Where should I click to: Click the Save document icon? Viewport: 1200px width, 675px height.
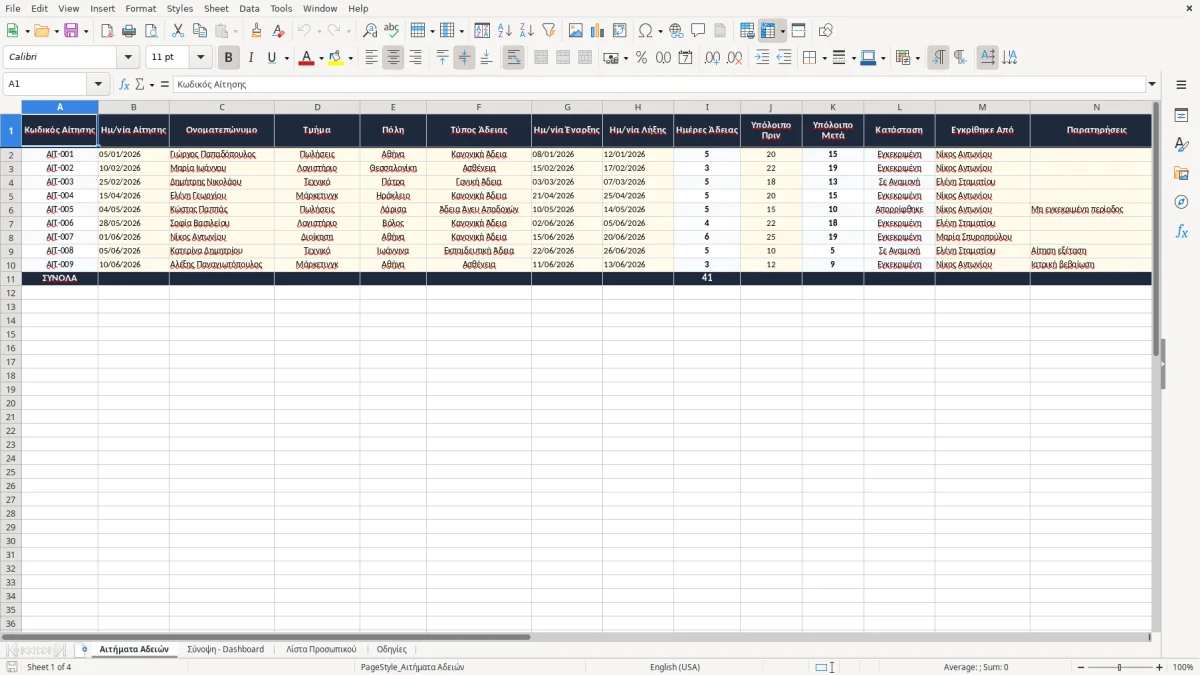click(x=71, y=31)
